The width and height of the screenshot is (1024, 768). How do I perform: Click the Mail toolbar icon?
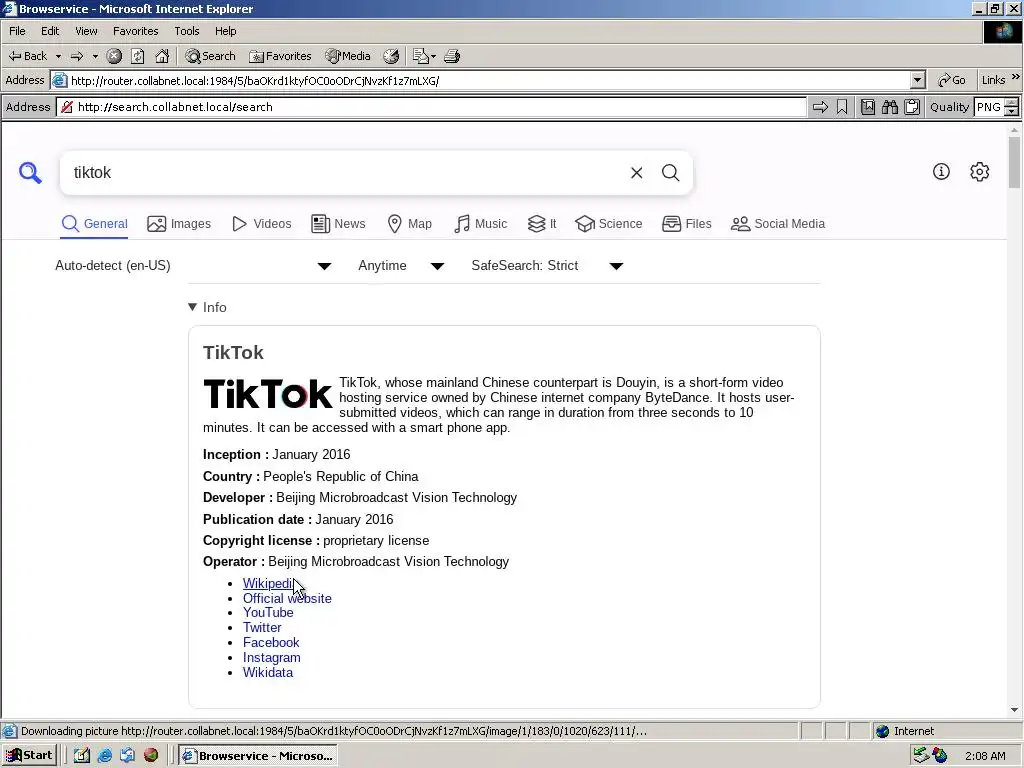pyautogui.click(x=421, y=56)
